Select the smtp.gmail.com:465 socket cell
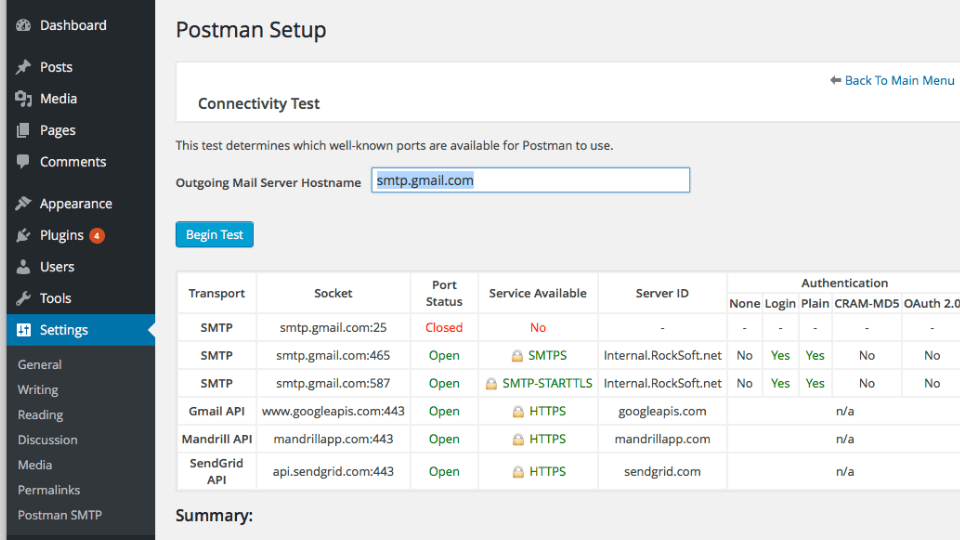The image size is (960, 540). [x=333, y=355]
